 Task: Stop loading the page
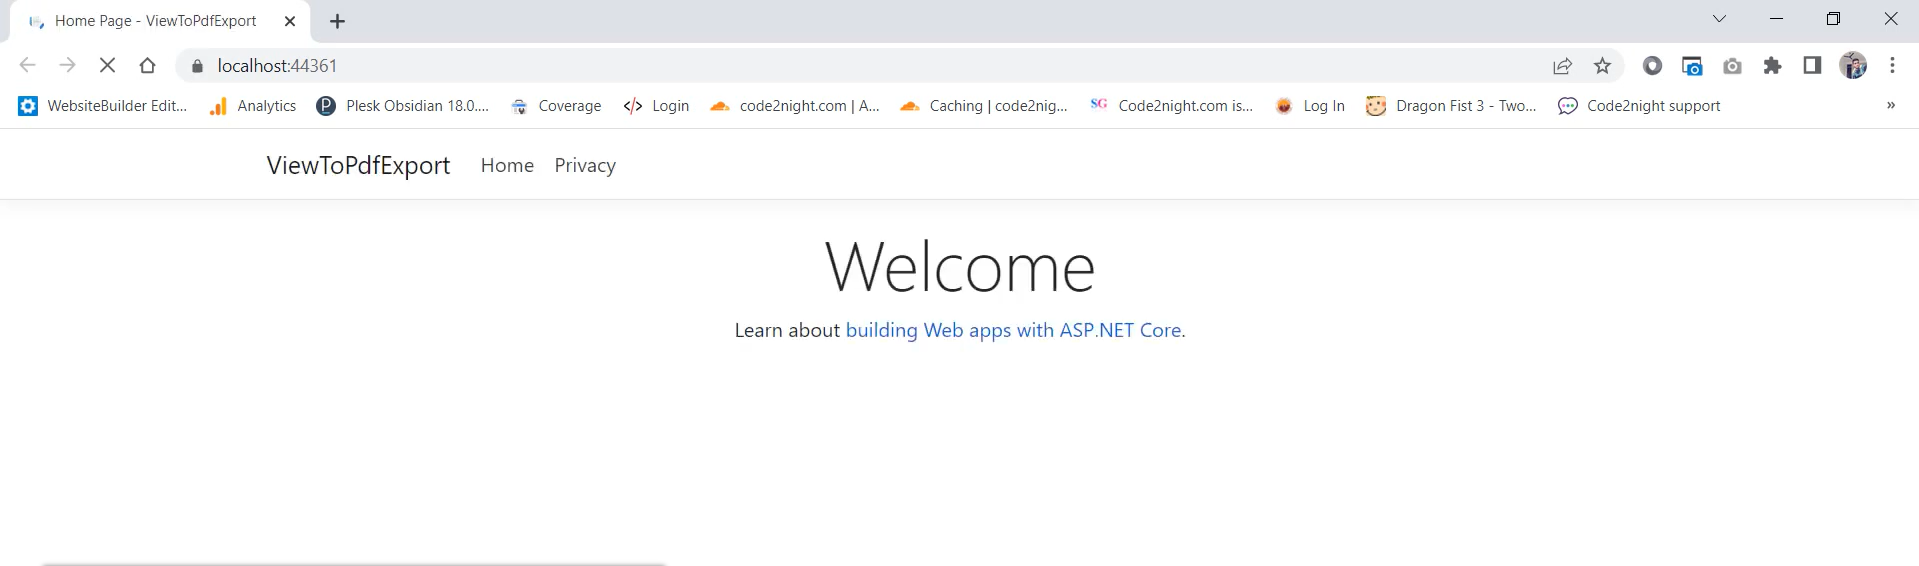(x=108, y=66)
